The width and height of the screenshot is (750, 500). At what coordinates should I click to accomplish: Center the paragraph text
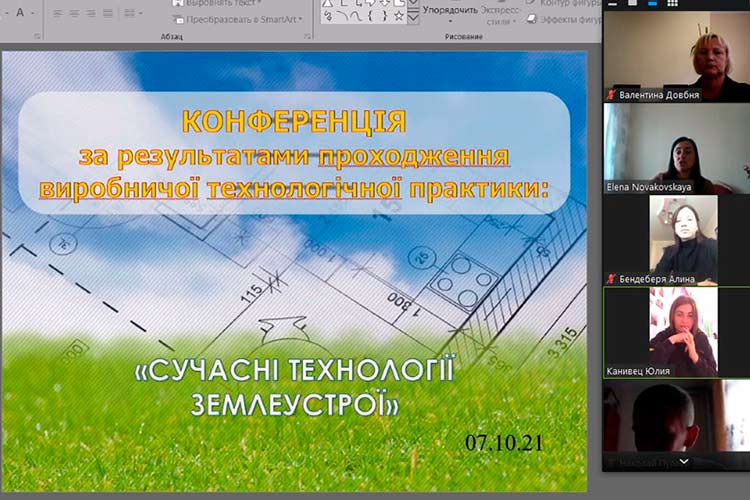[x=74, y=13]
